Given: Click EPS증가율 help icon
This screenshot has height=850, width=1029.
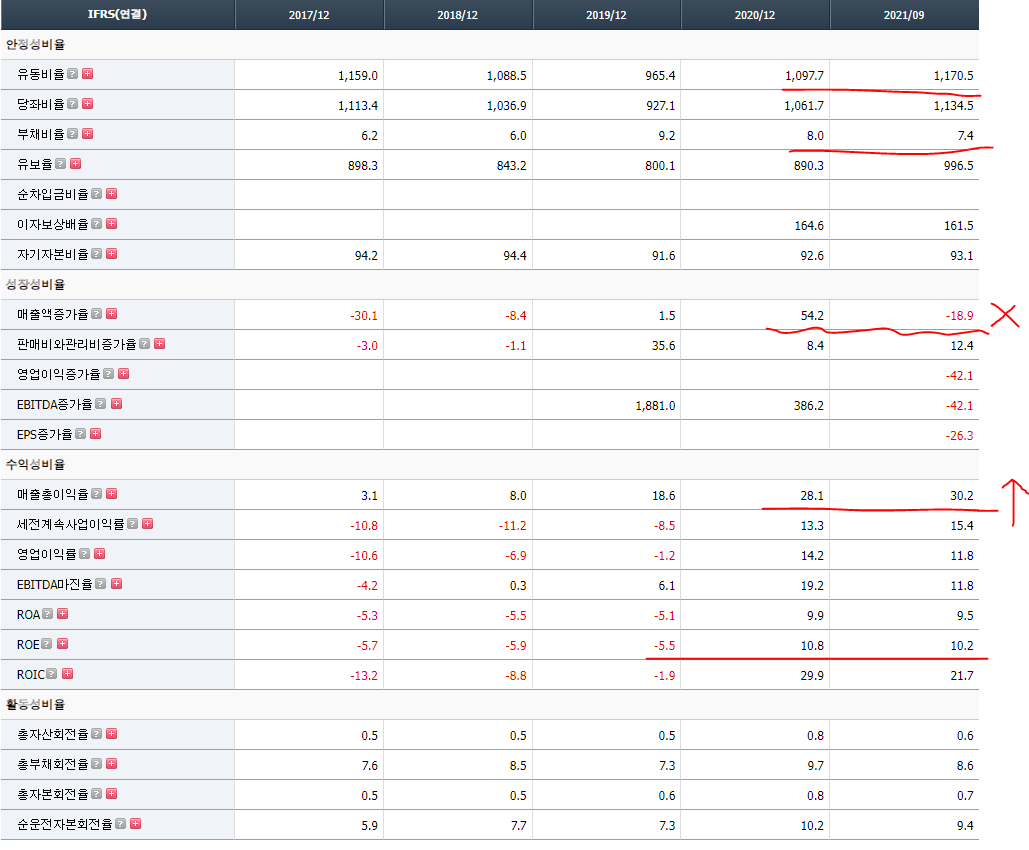Looking at the screenshot, I should [80, 434].
